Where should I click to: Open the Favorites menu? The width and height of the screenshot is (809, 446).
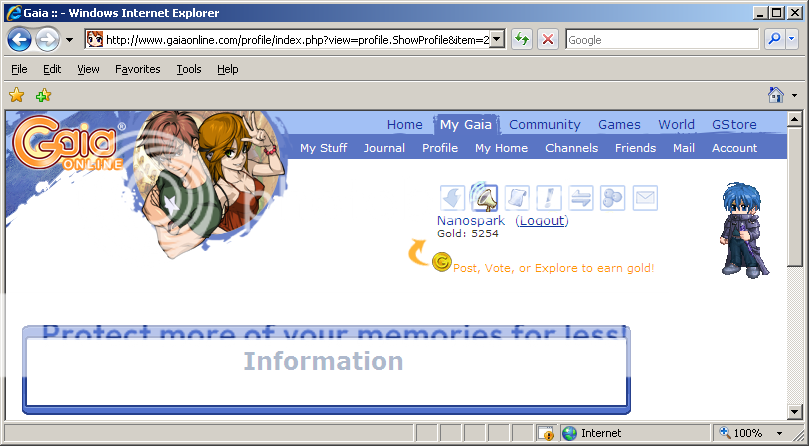pos(137,69)
